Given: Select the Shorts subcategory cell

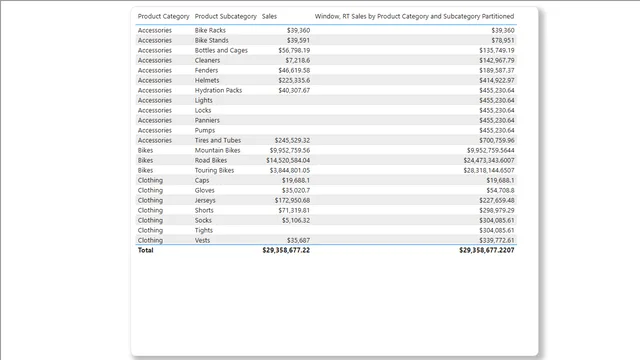Looking at the screenshot, I should click(x=204, y=210).
